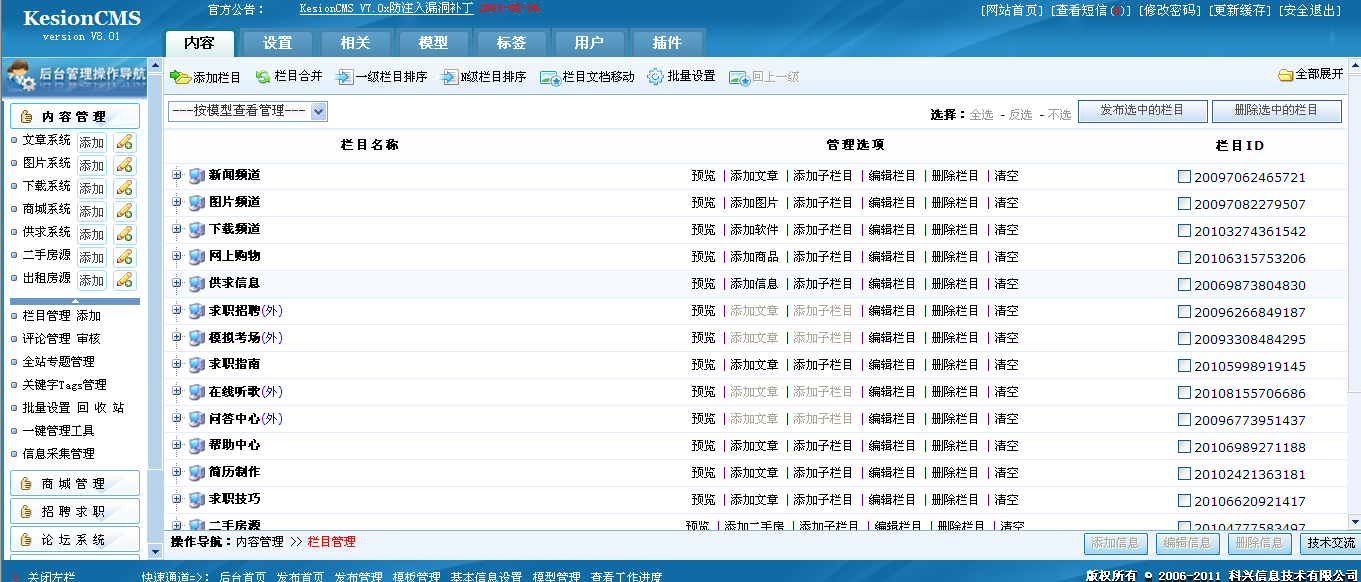The width and height of the screenshot is (1361, 582).
Task: Switch to the 设置 tab
Action: (x=275, y=43)
